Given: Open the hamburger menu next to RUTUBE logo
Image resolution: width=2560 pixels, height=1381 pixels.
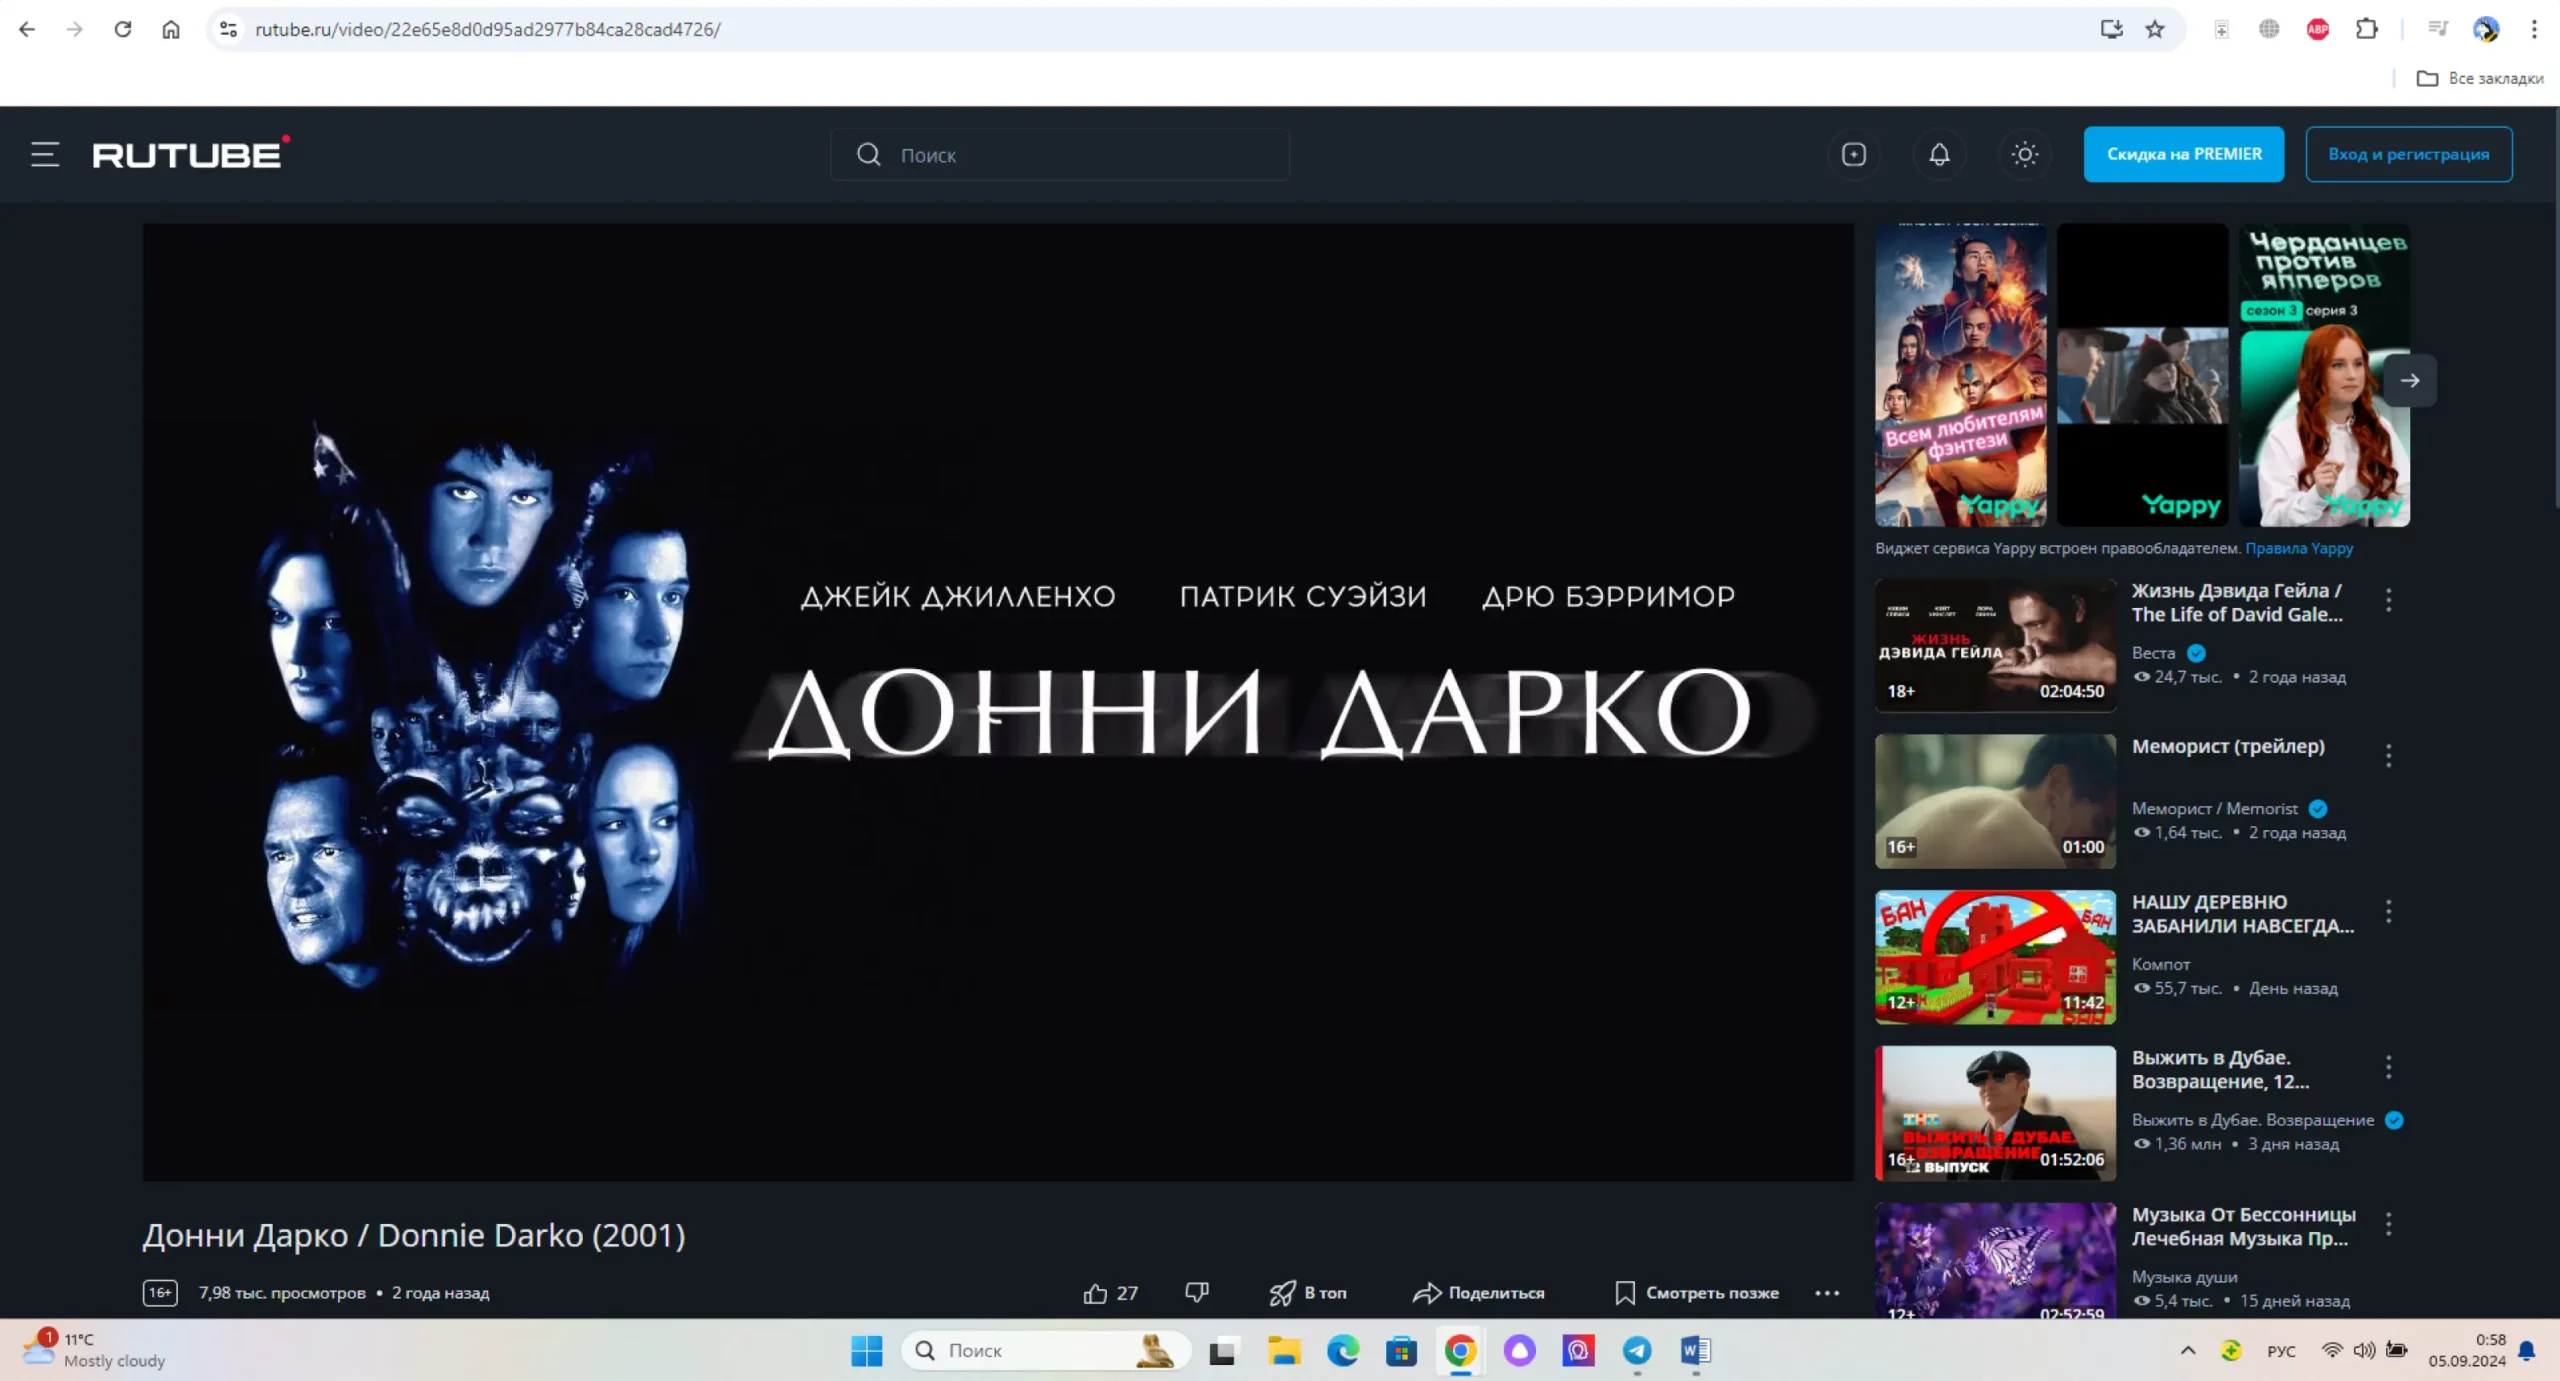Looking at the screenshot, I should (45, 154).
